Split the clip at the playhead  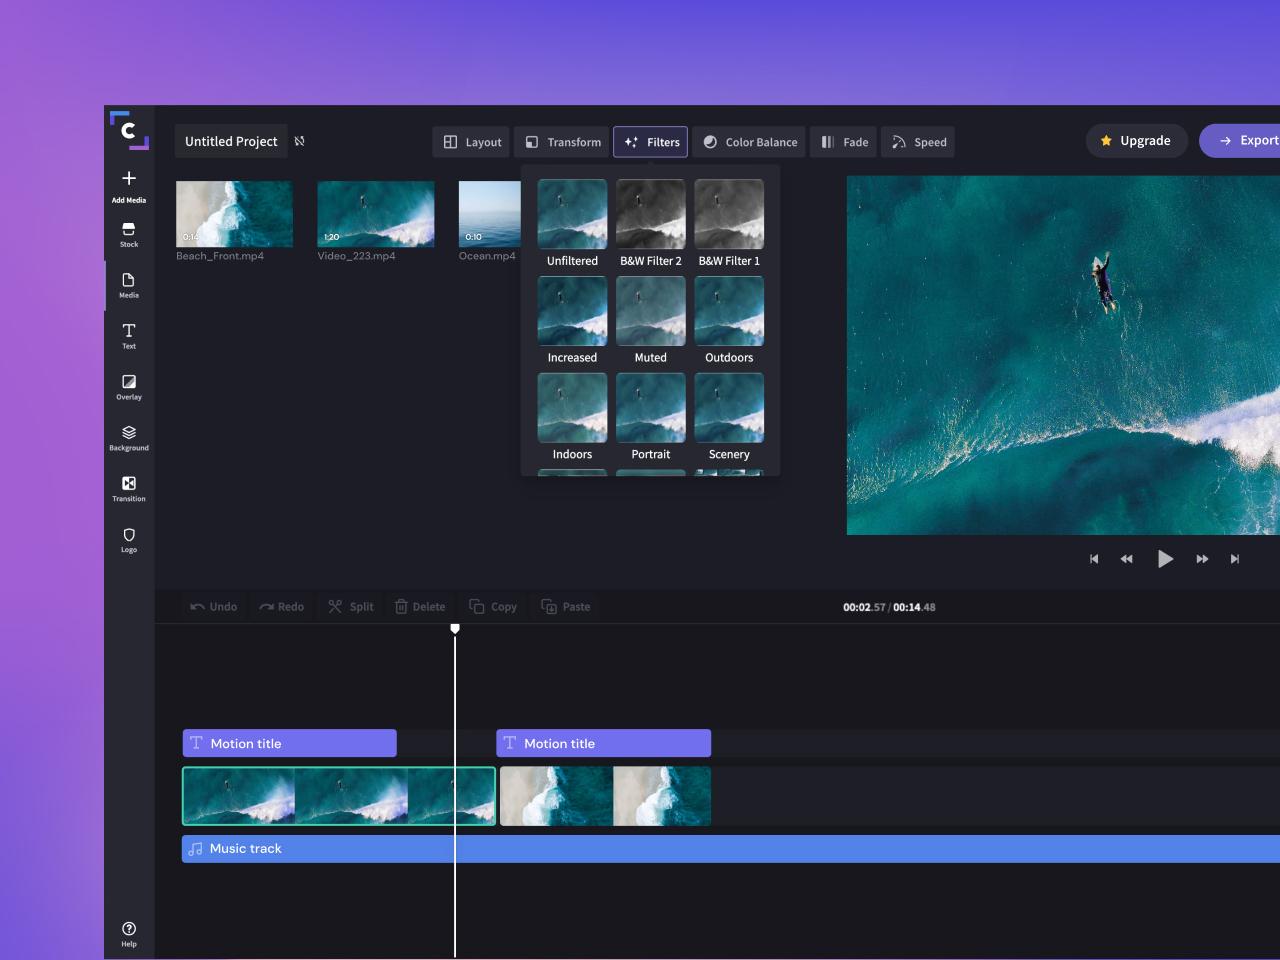(350, 606)
